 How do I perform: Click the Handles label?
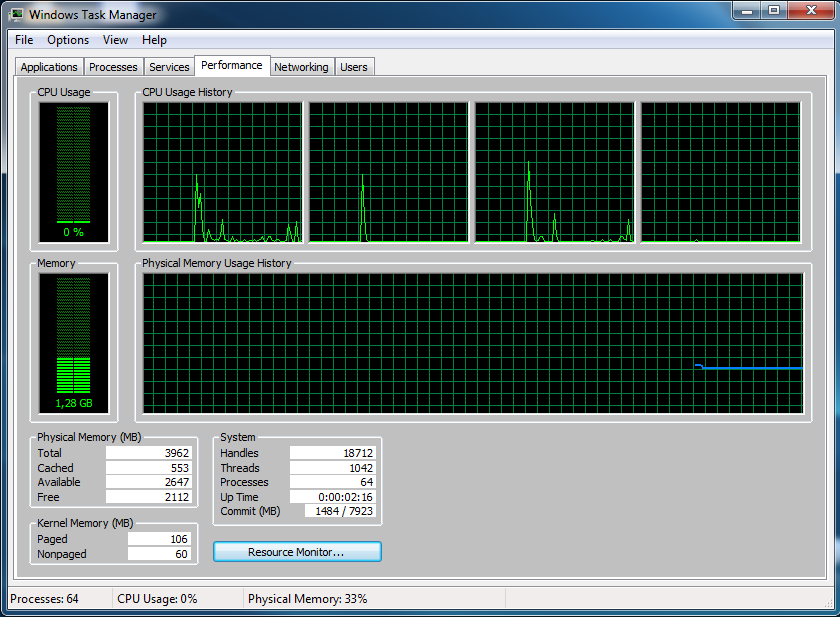[x=239, y=453]
